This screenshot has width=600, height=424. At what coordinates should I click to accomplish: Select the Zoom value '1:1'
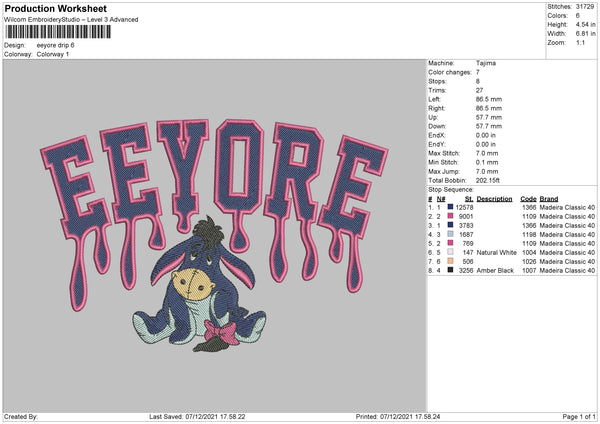tap(580, 42)
